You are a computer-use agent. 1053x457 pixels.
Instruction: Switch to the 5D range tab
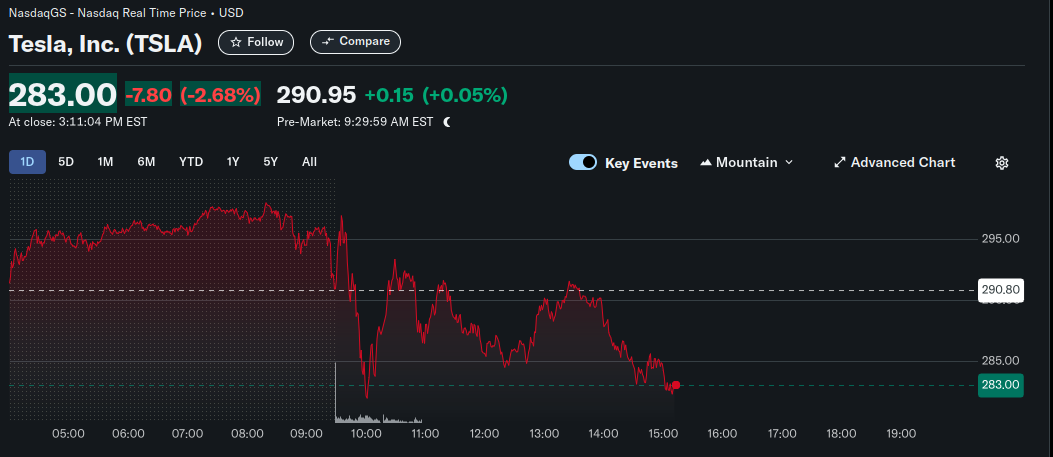66,162
